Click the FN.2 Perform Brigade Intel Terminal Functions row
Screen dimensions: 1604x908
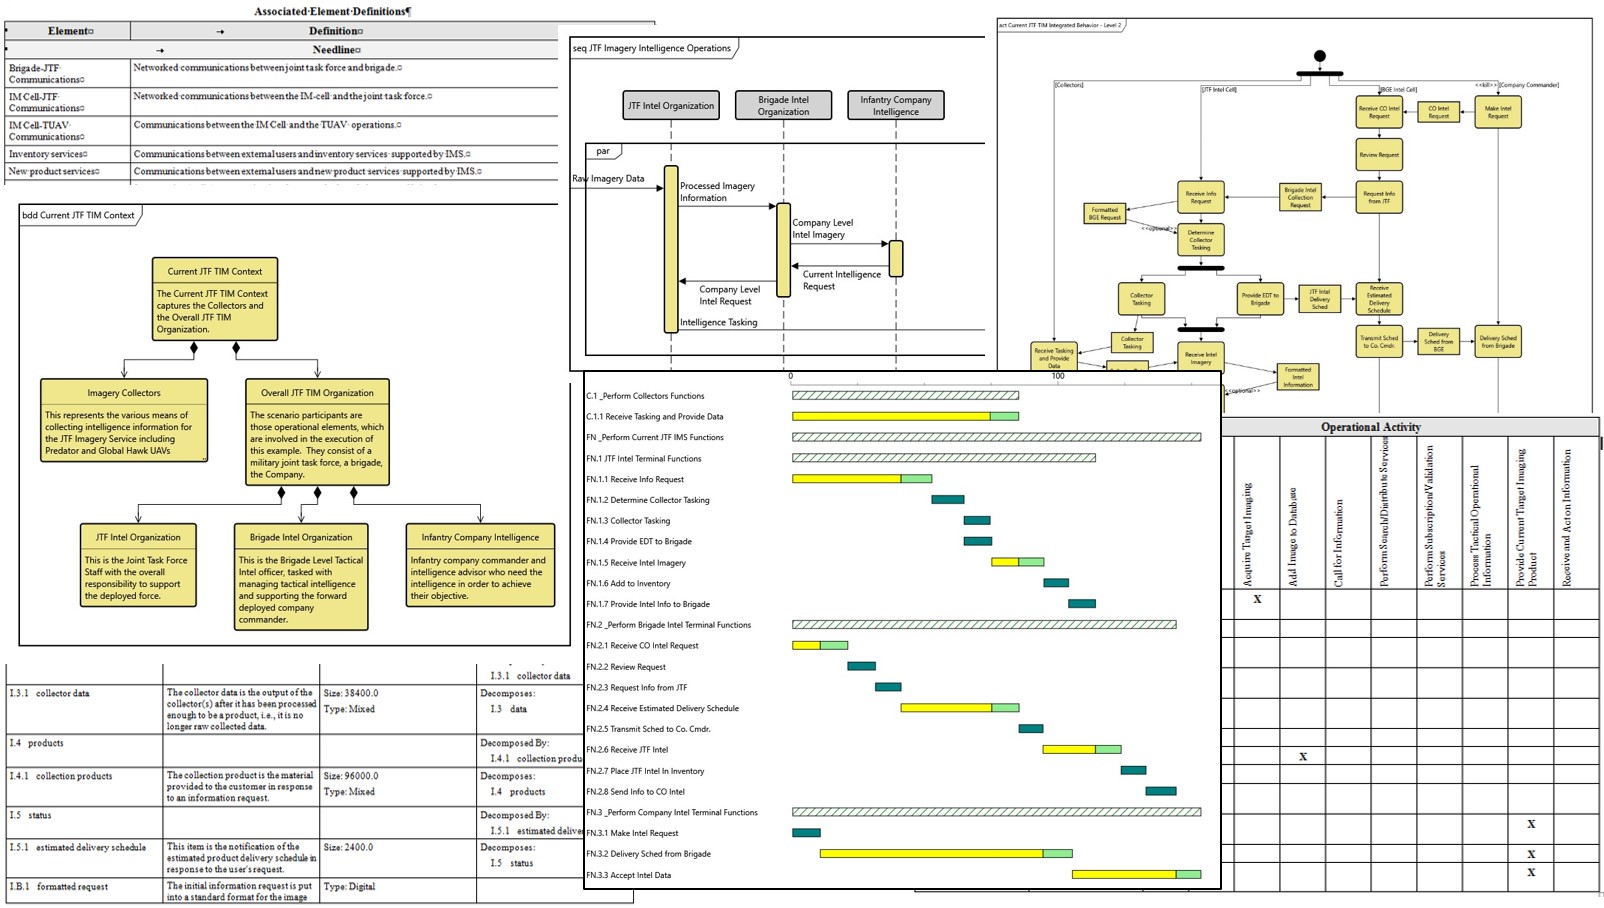click(668, 625)
